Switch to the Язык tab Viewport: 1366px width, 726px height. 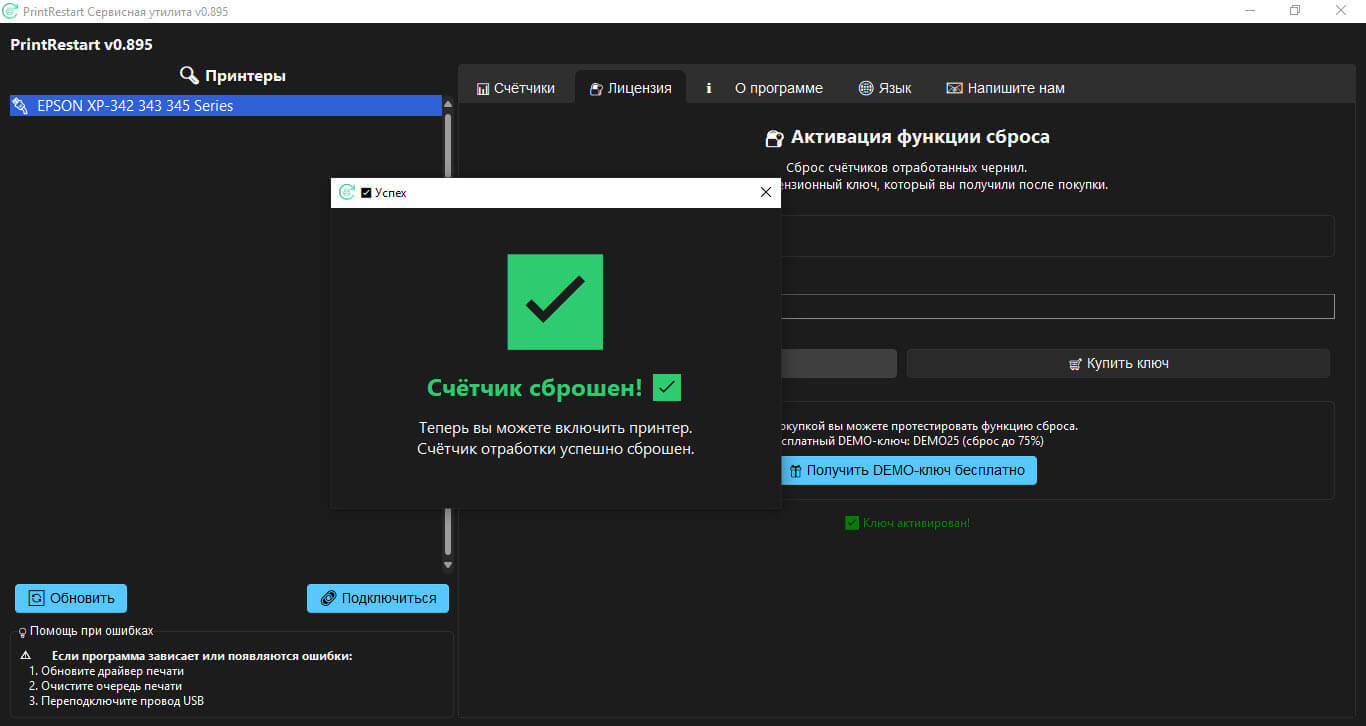point(884,88)
